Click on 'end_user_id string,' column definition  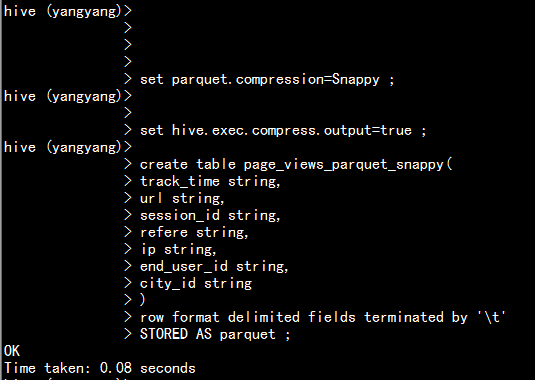click(x=214, y=266)
